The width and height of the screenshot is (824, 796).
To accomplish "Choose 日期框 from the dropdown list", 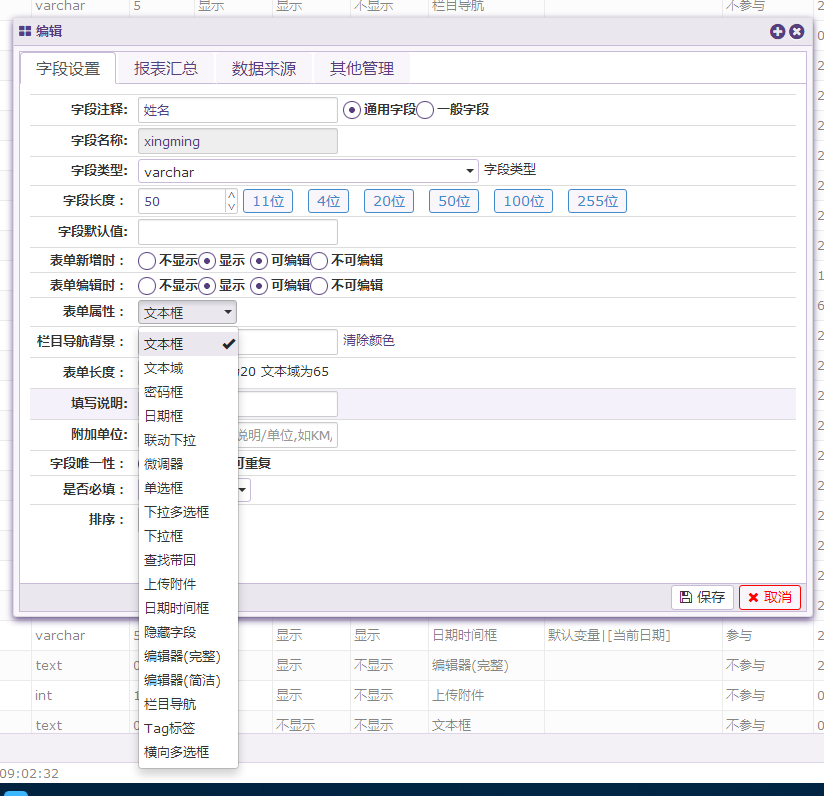I will (x=164, y=416).
